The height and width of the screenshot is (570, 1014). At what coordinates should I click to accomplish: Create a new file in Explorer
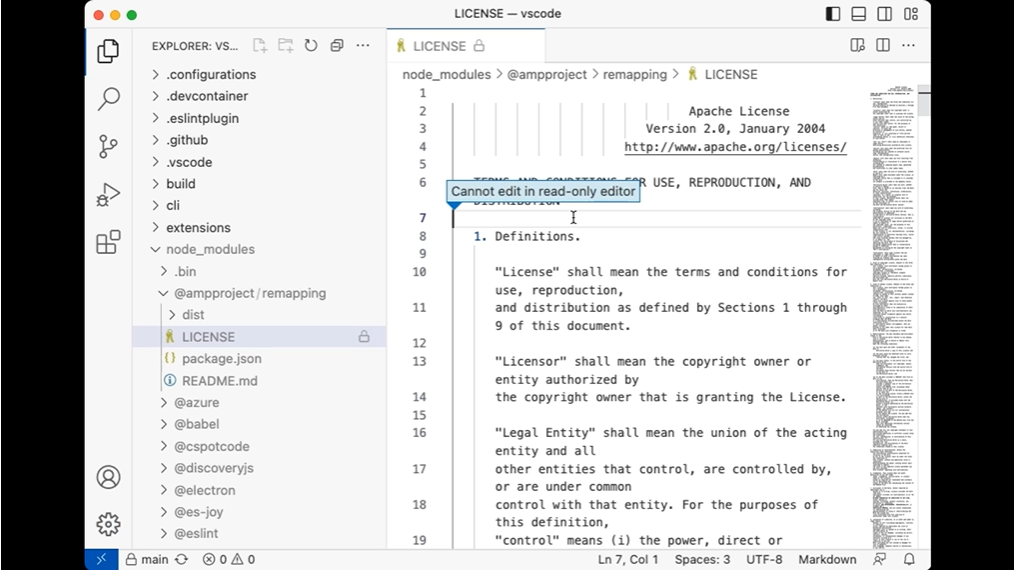260,45
